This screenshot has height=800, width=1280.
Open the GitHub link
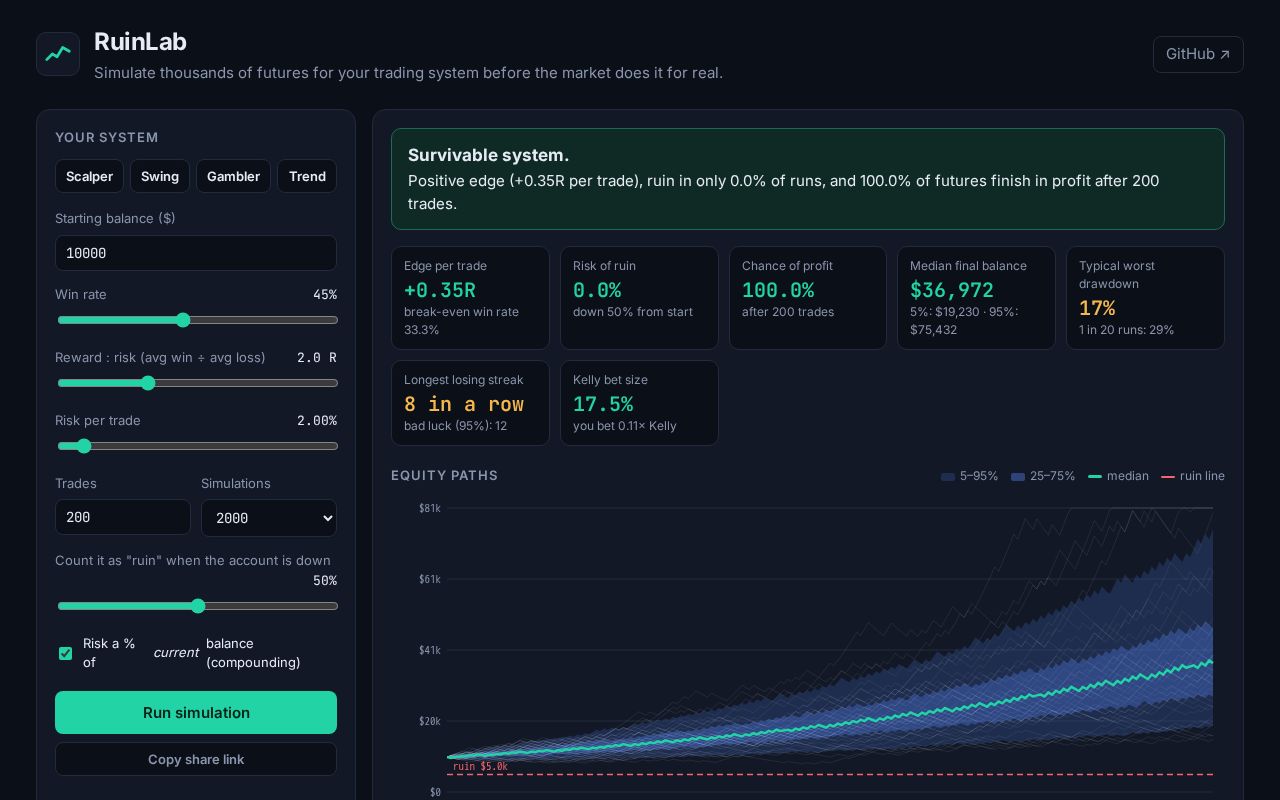(1198, 54)
